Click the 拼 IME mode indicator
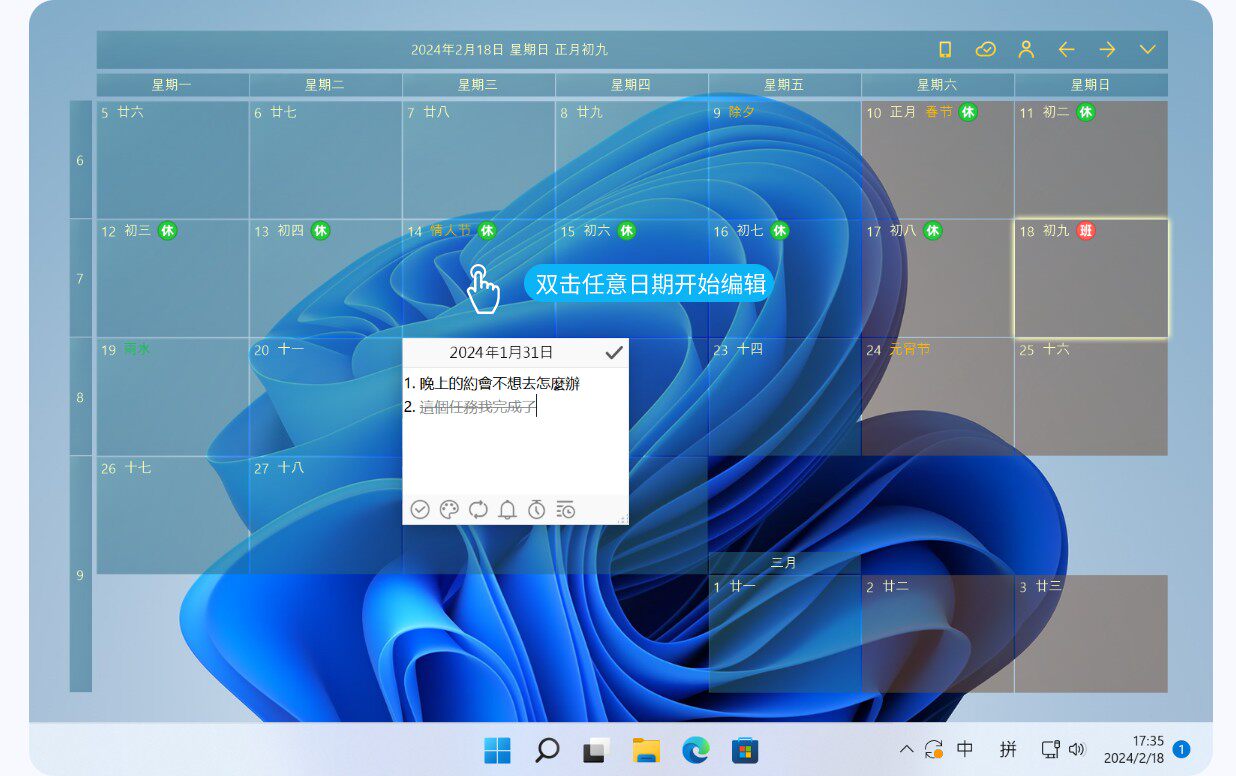The width and height of the screenshot is (1236, 776). 1008,748
